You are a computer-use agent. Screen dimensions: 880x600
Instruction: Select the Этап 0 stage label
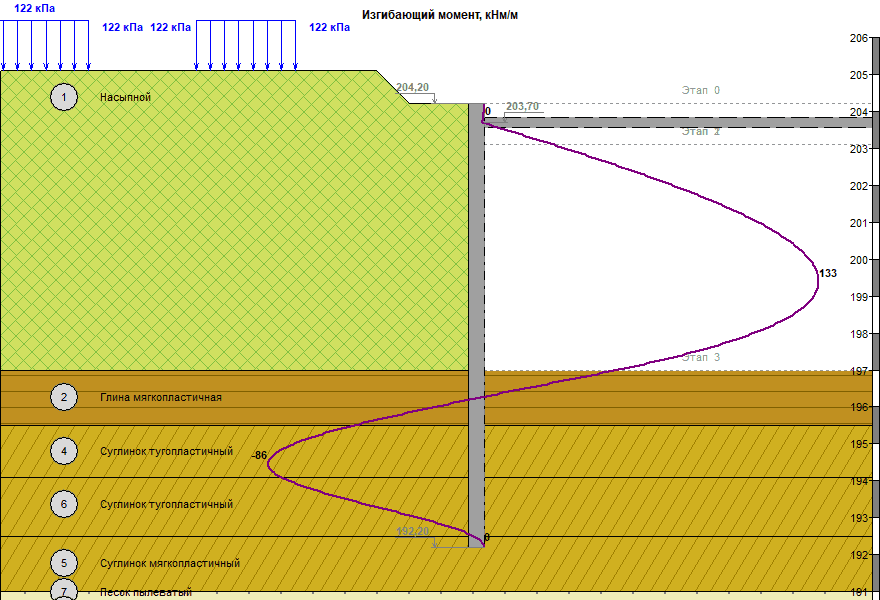[x=700, y=90]
